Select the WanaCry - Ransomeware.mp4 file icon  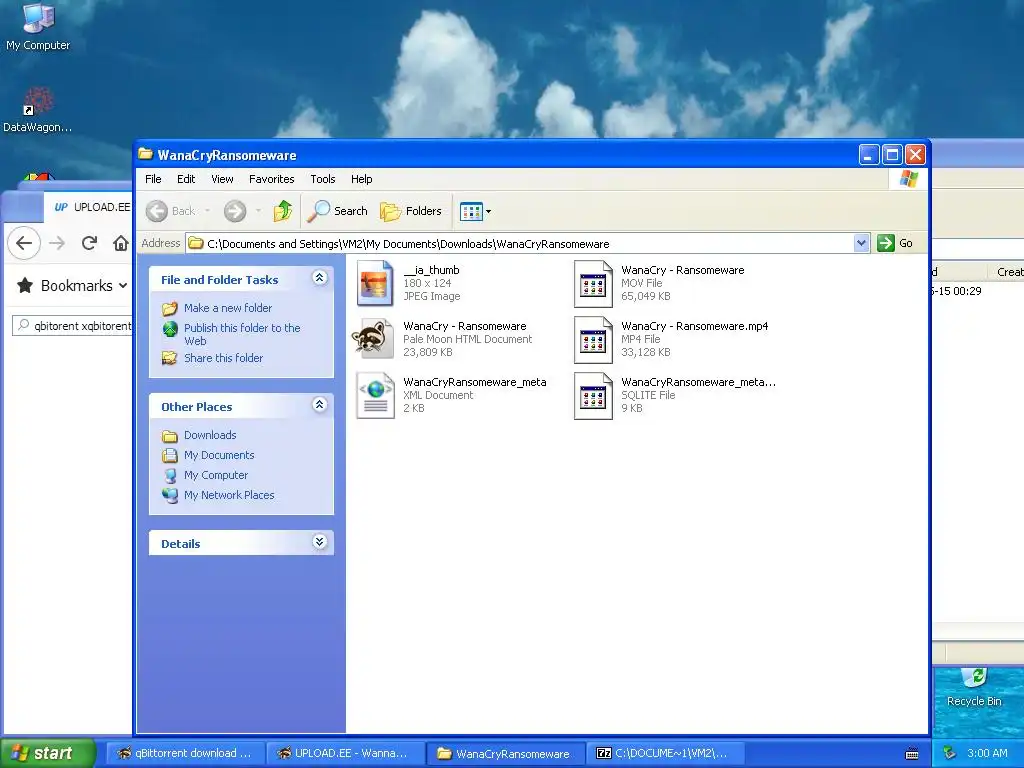pyautogui.click(x=593, y=340)
